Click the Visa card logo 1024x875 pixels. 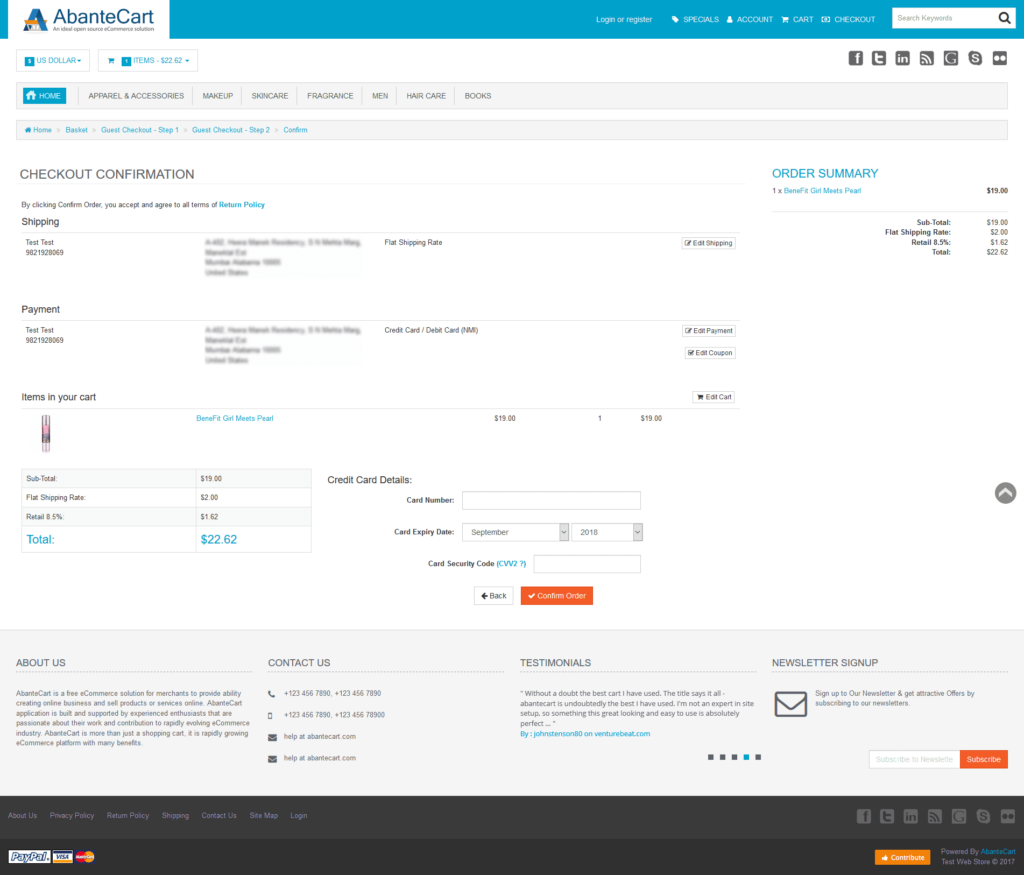tap(63, 857)
